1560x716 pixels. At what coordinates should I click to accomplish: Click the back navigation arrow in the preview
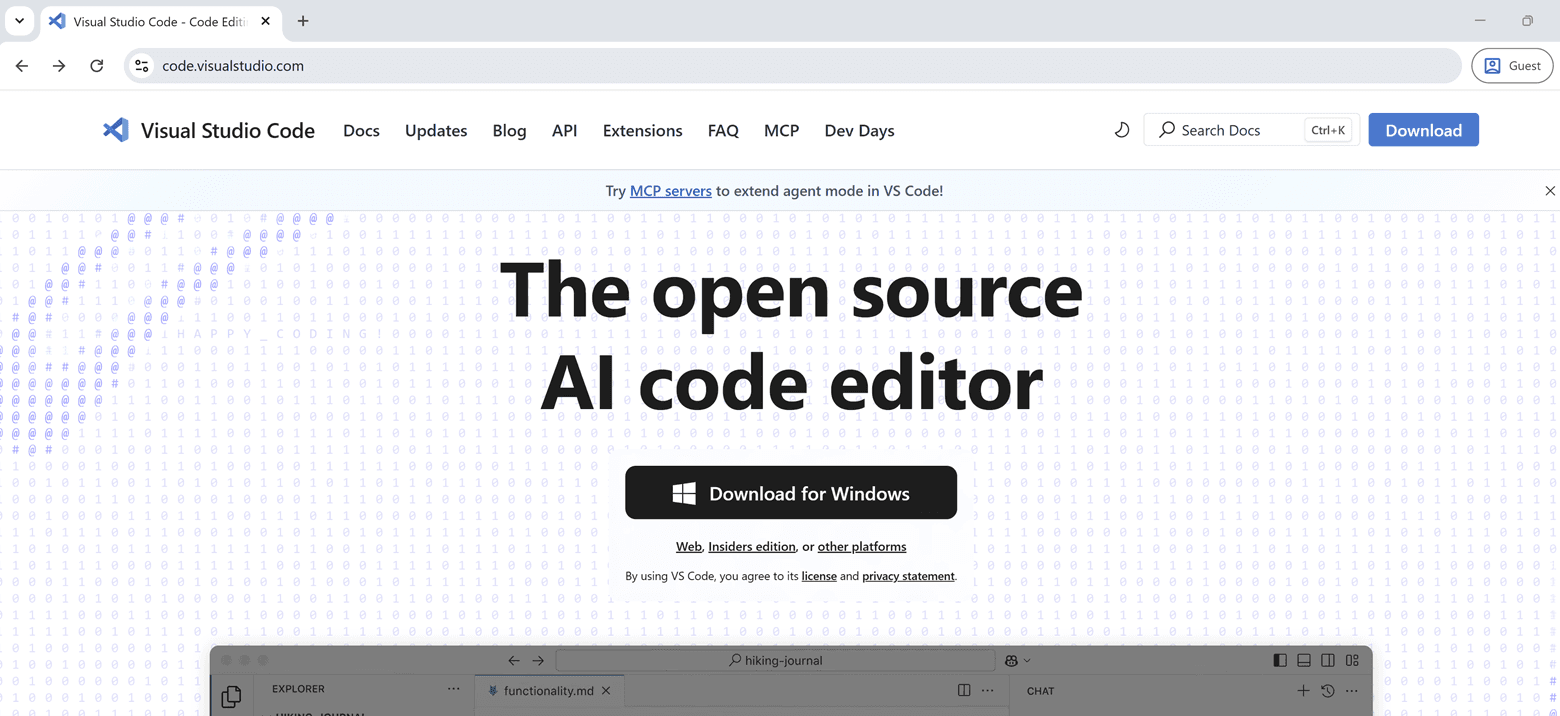(x=513, y=660)
